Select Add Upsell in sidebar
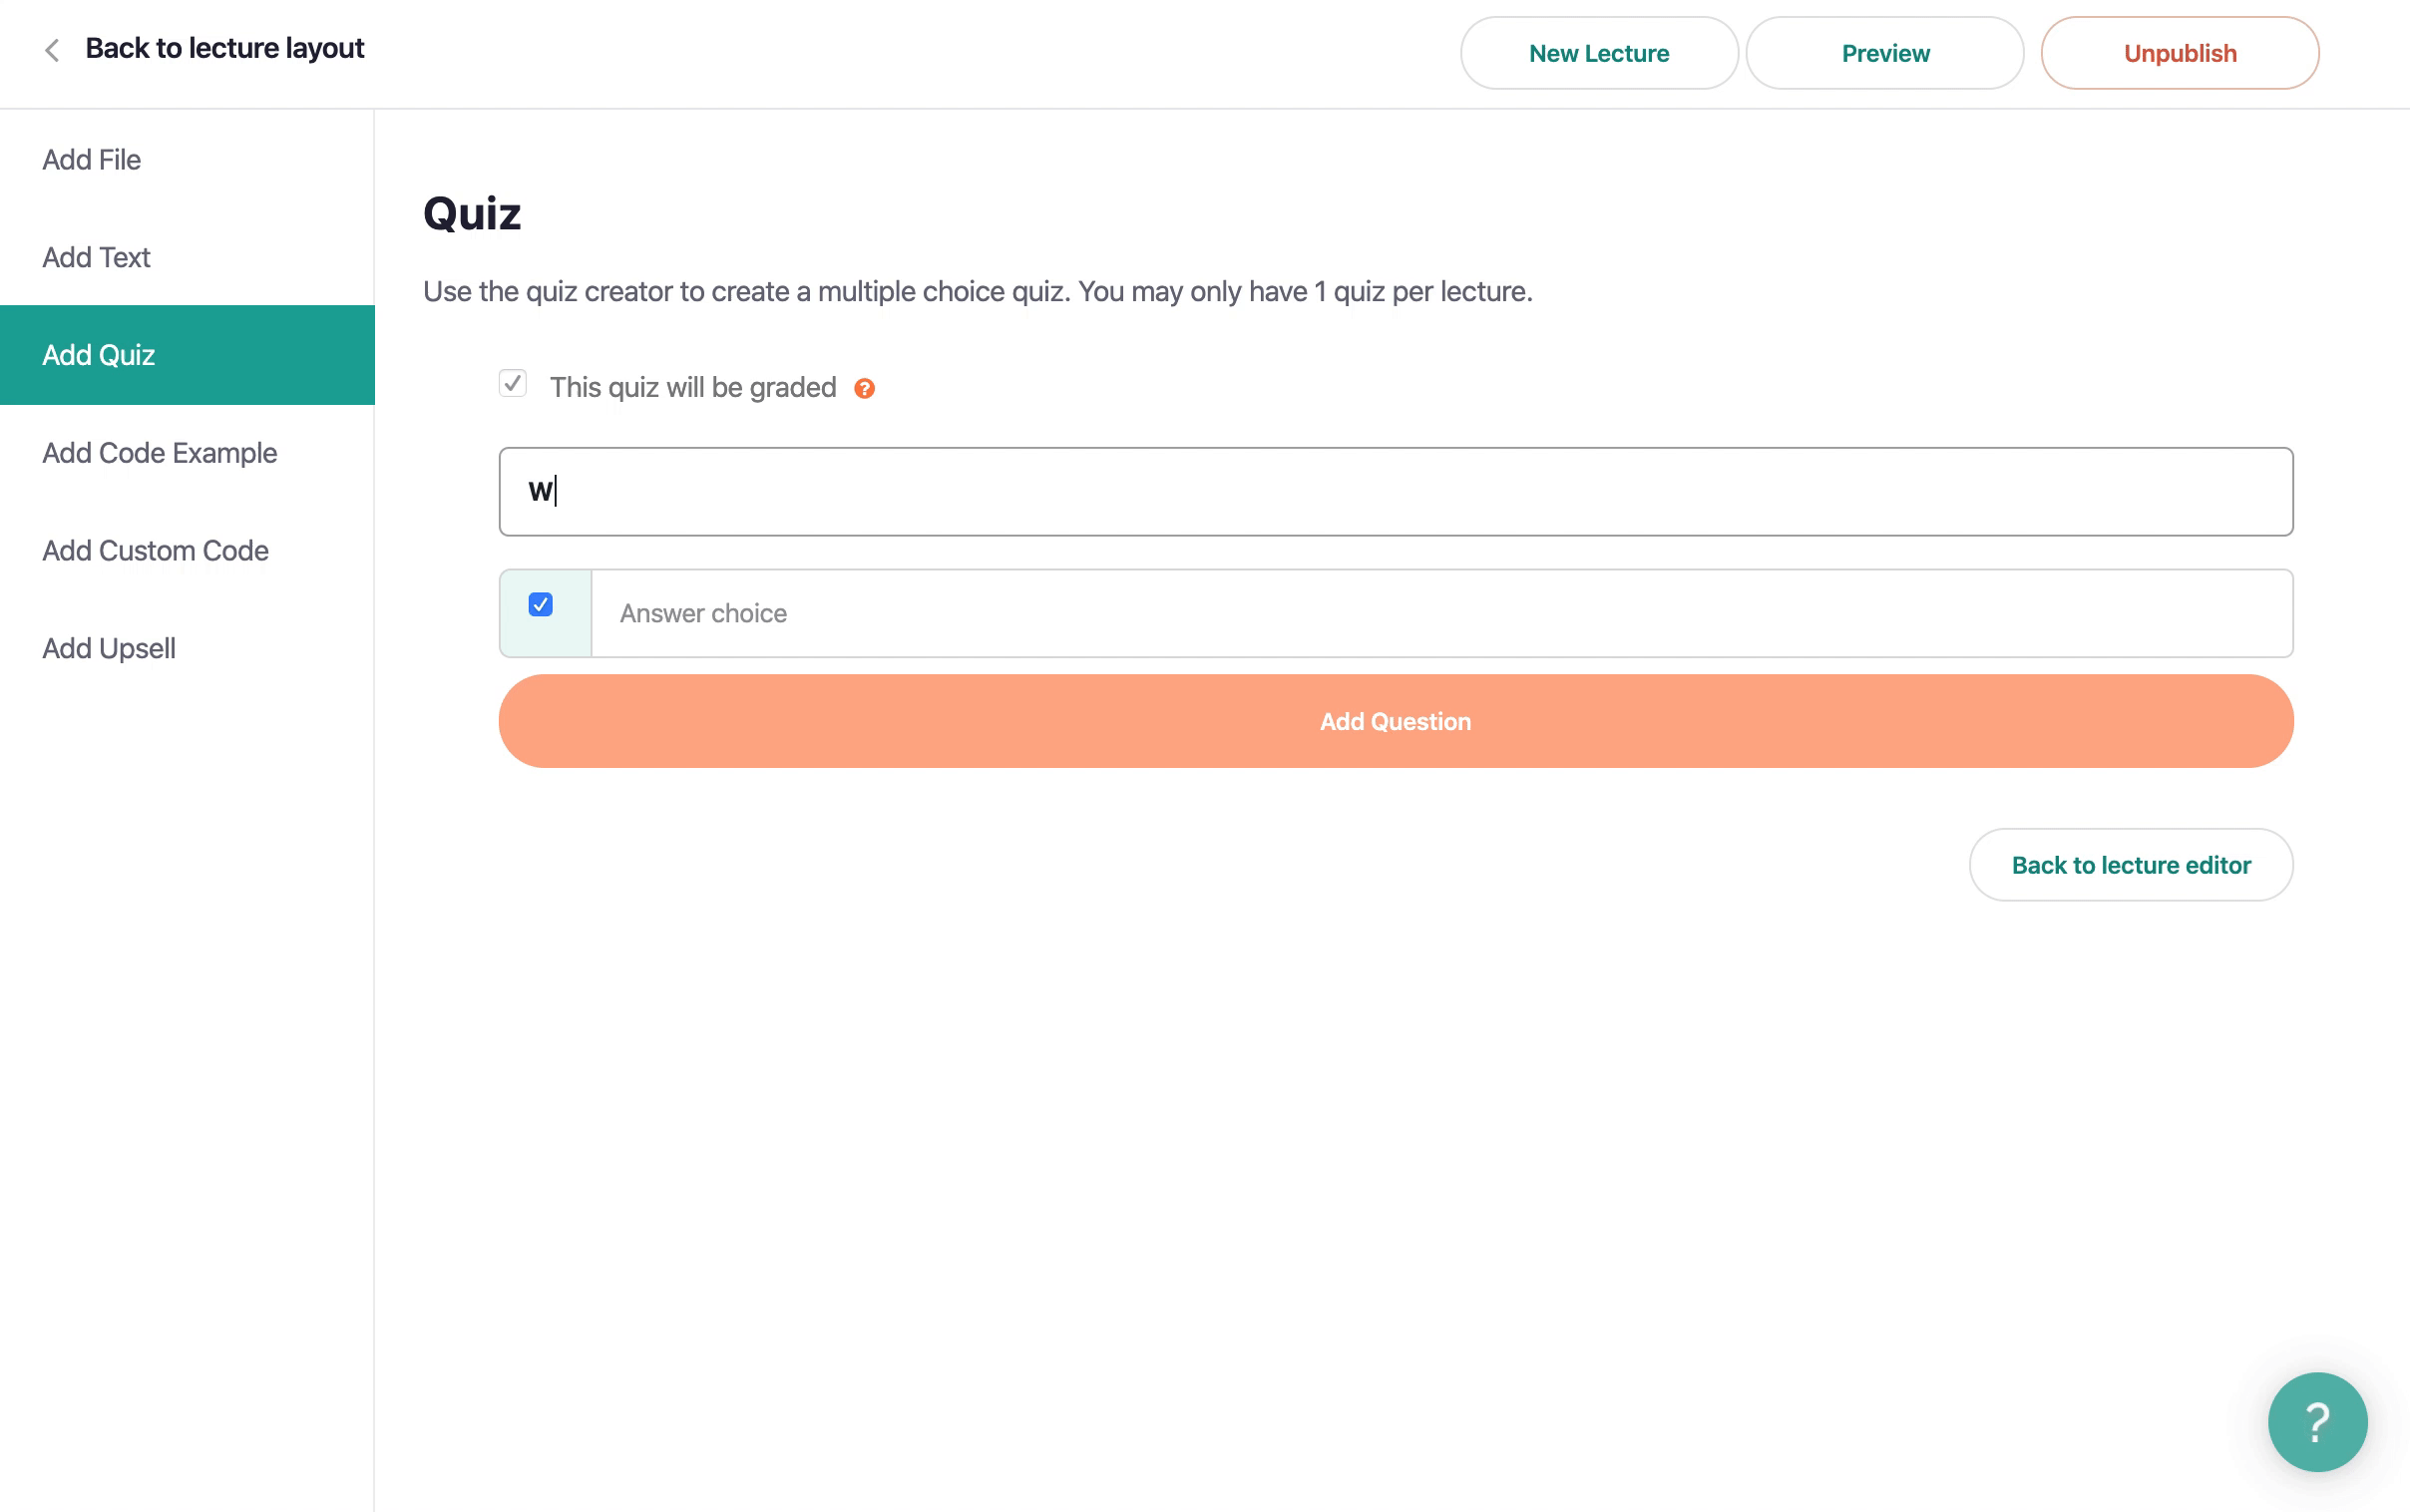The image size is (2410, 1512). tap(108, 649)
